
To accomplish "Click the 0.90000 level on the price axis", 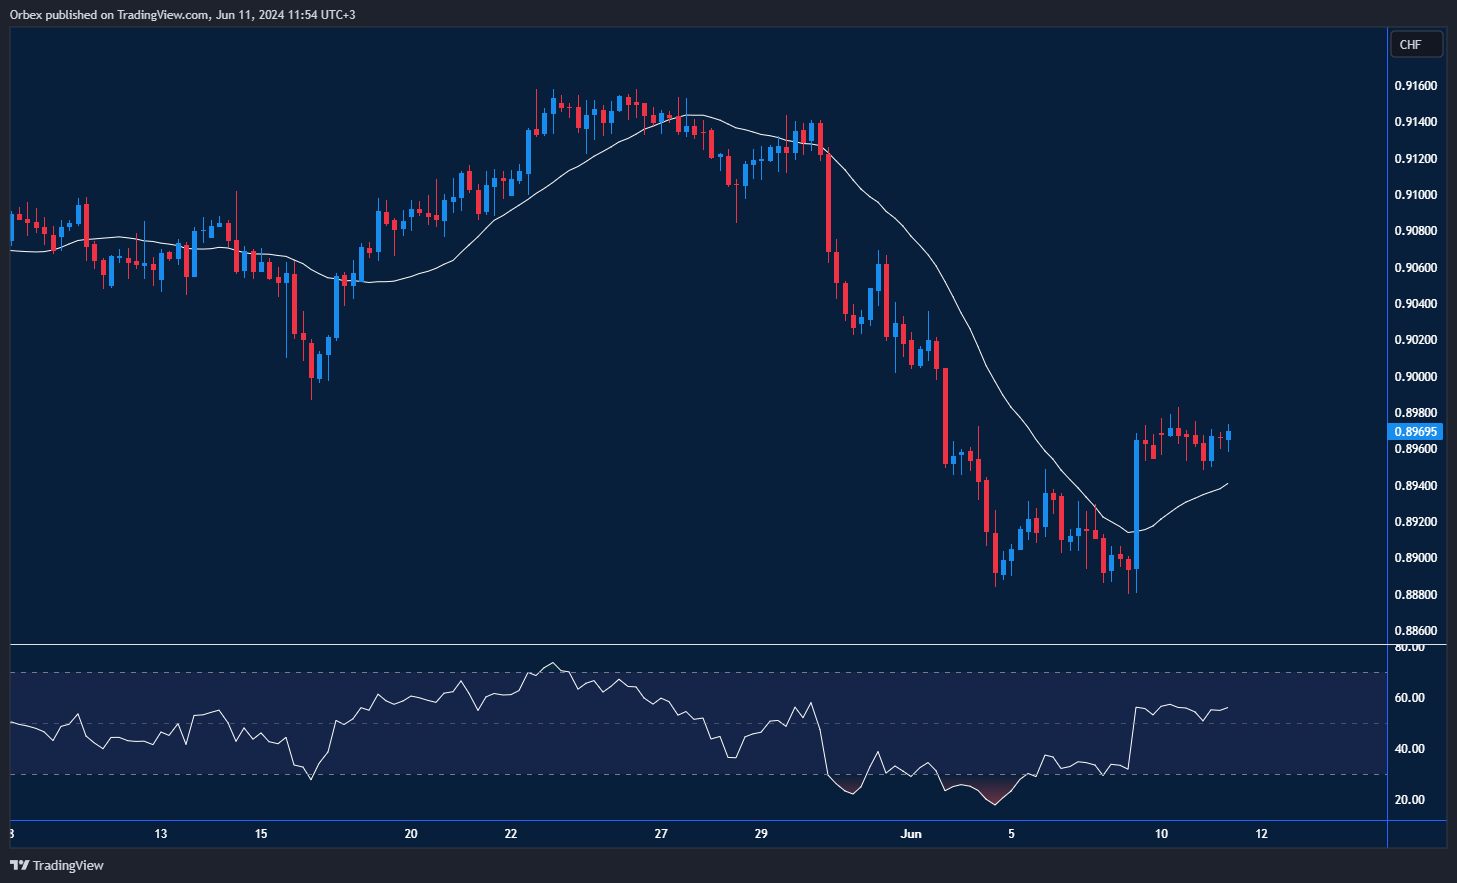I will tap(1416, 376).
